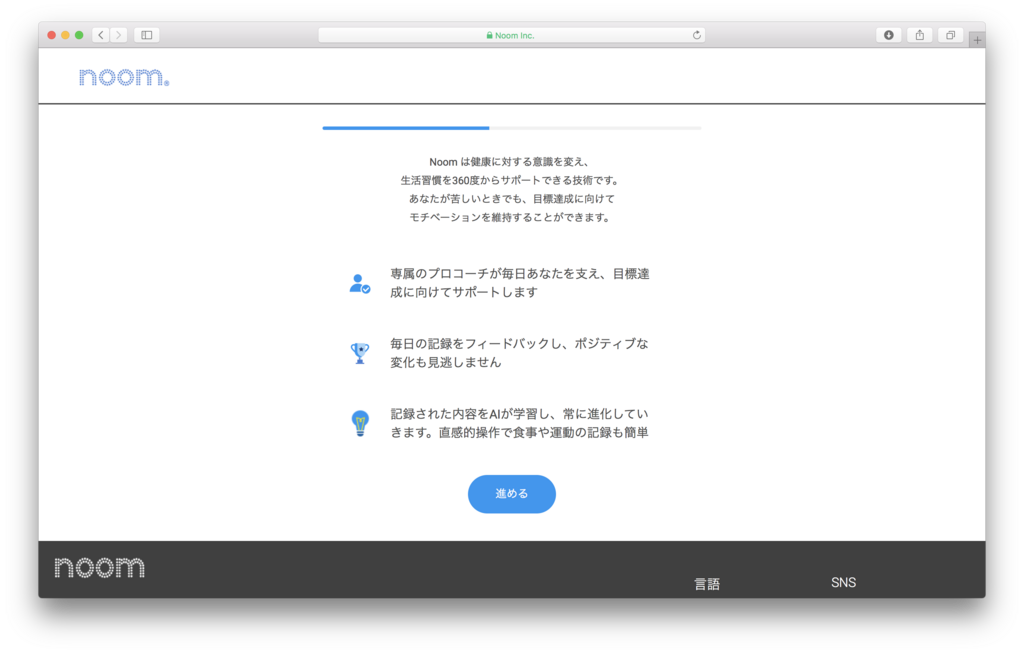Image resolution: width=1024 pixels, height=653 pixels.
Task: Click the coach person icon with checkmark
Action: coord(359,283)
